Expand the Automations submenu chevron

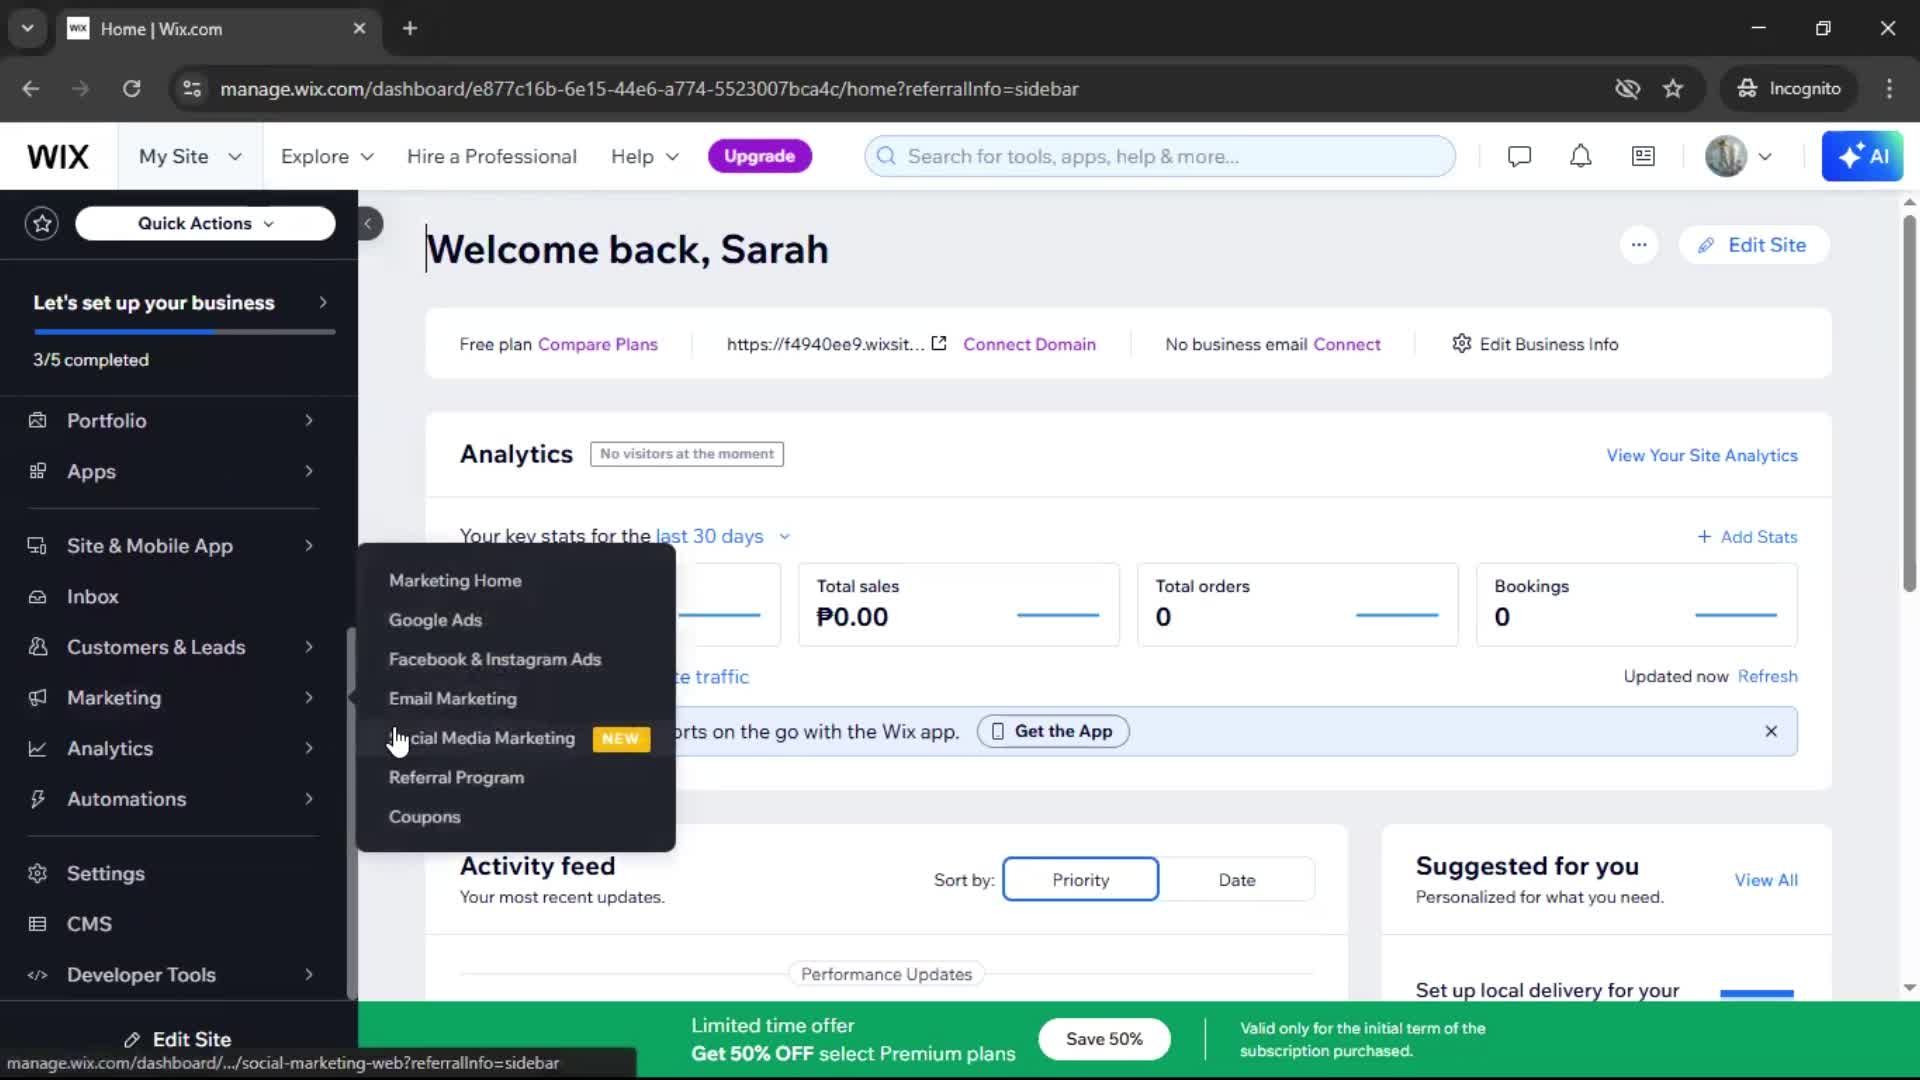click(309, 799)
